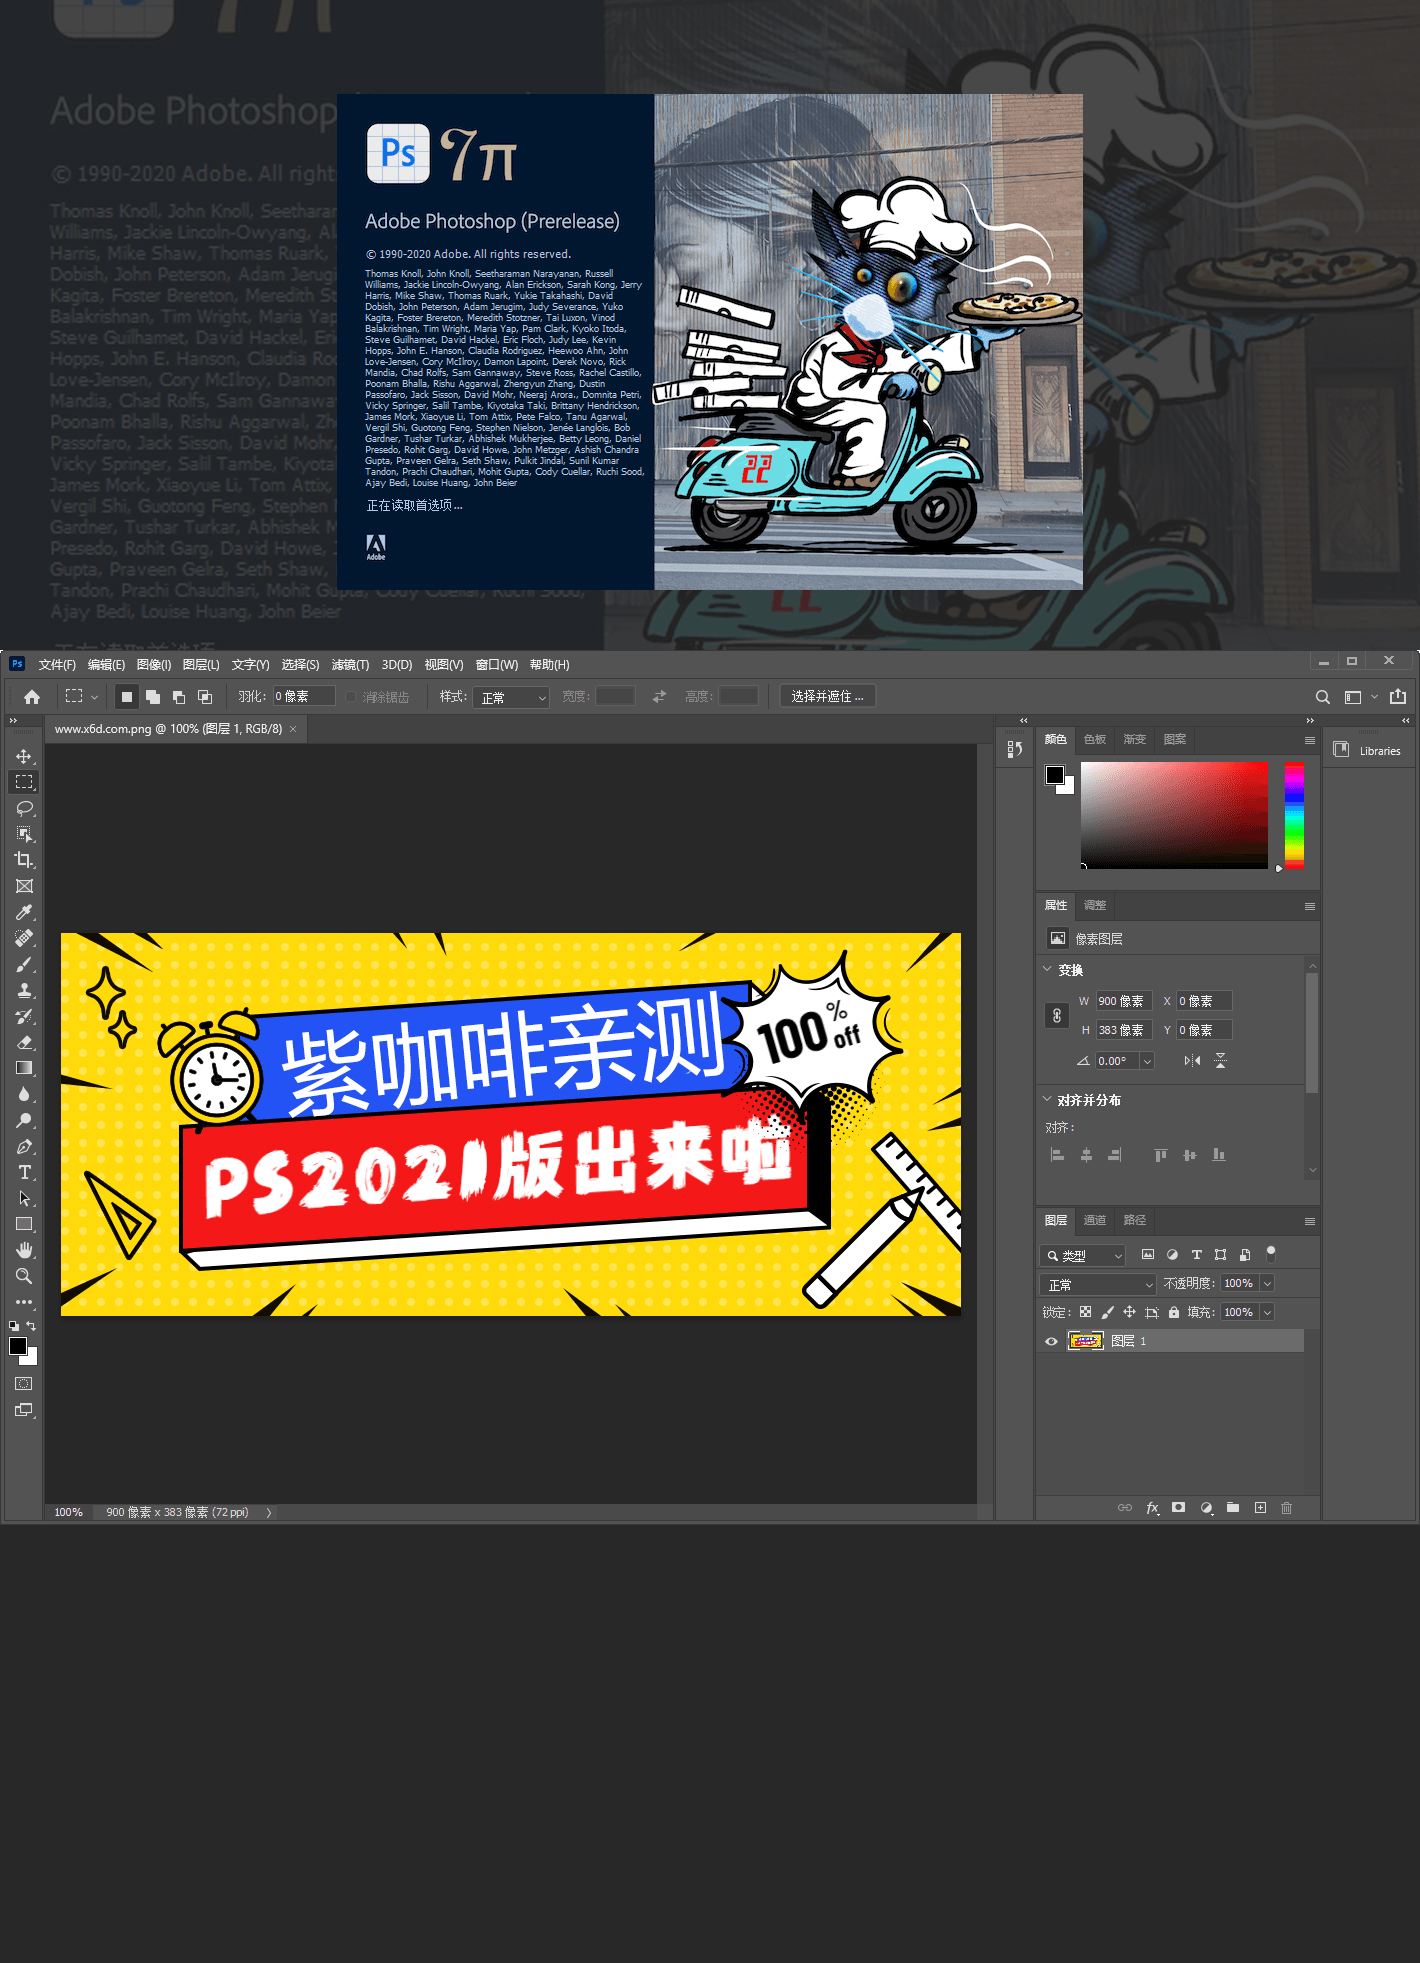Flip vertical icon in Properties panel

tap(1220, 1061)
